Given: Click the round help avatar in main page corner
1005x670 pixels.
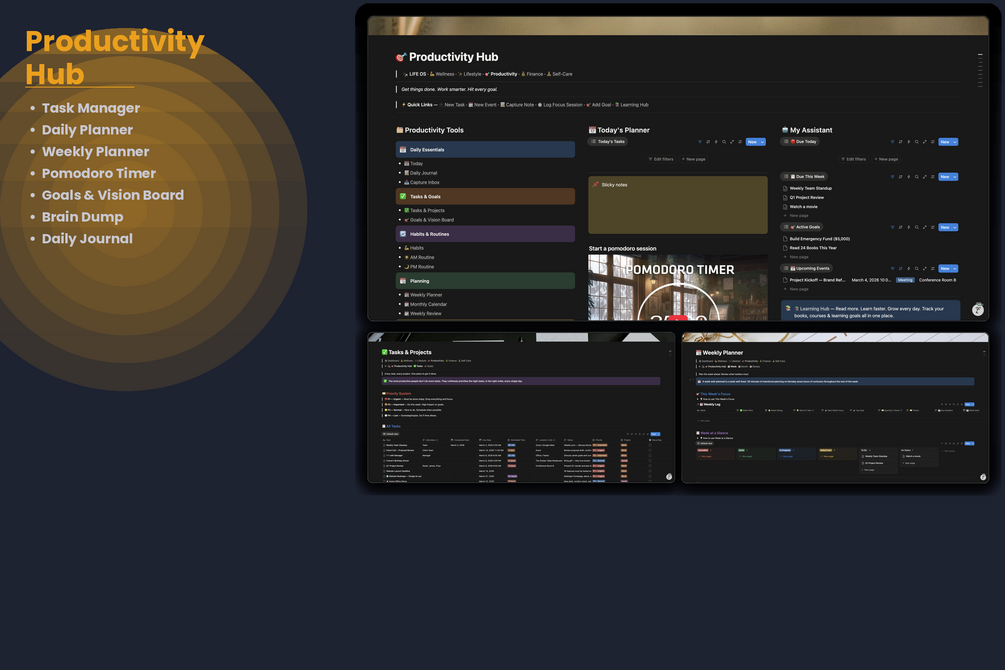Looking at the screenshot, I should [977, 310].
